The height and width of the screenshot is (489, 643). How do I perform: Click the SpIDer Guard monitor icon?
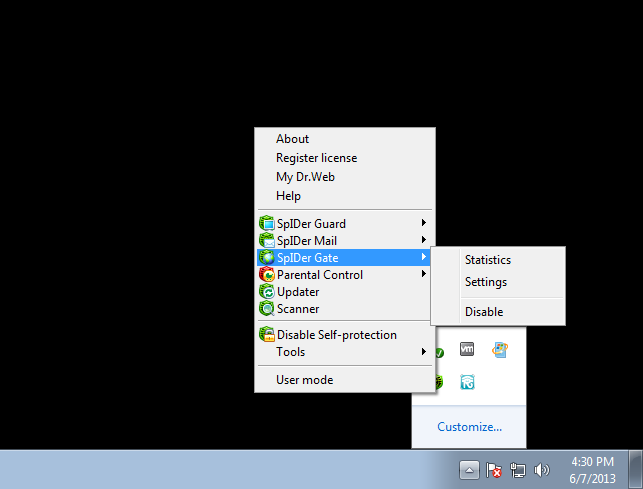267,223
